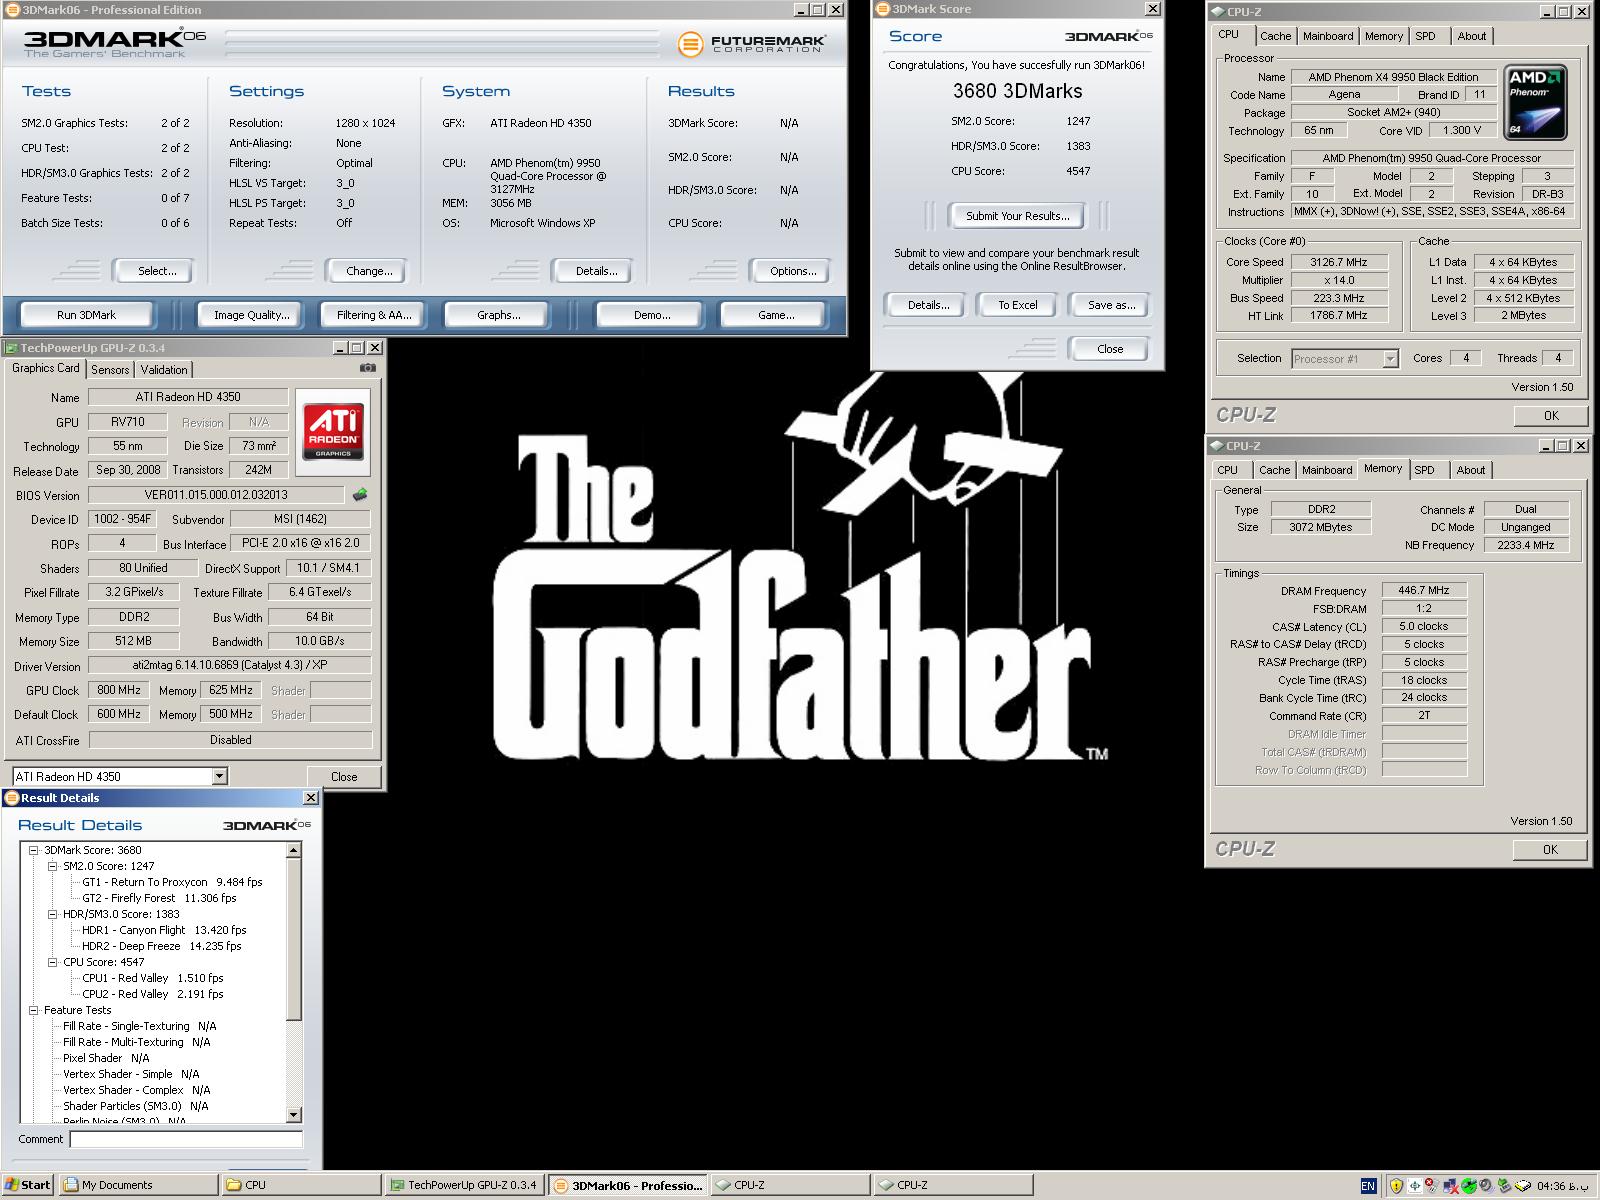Open Mainboard tab in lower CPU-Z window
Image resolution: width=1600 pixels, height=1200 pixels.
click(1327, 470)
